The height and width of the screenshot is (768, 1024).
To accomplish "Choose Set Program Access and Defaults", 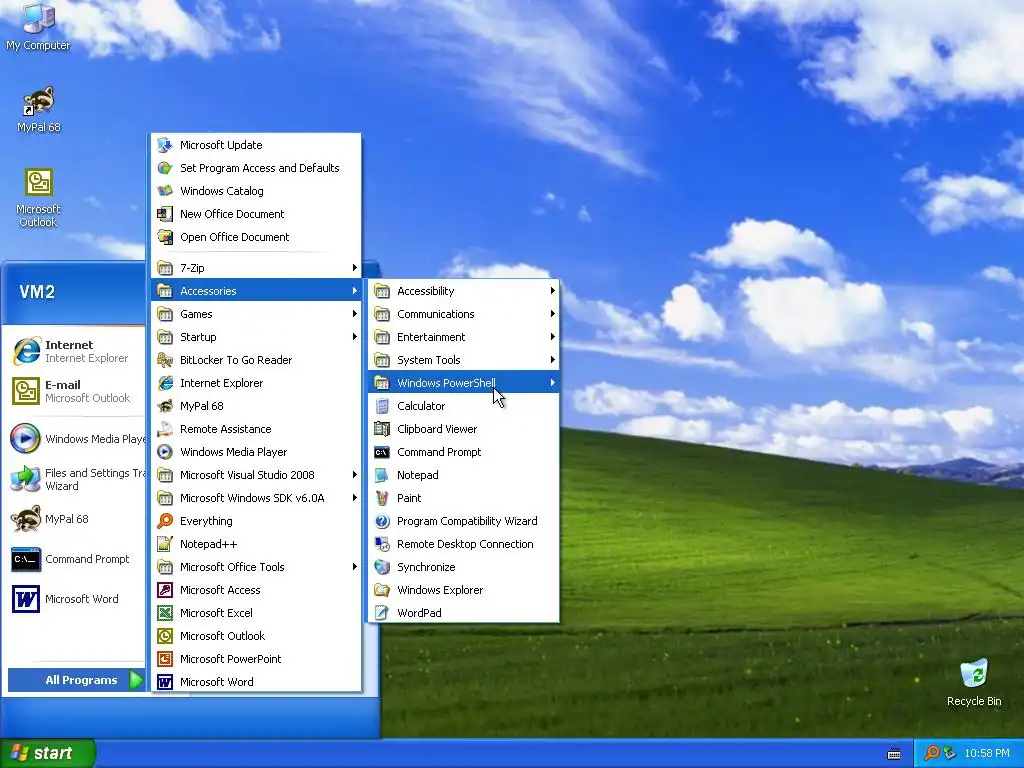I will (256, 168).
